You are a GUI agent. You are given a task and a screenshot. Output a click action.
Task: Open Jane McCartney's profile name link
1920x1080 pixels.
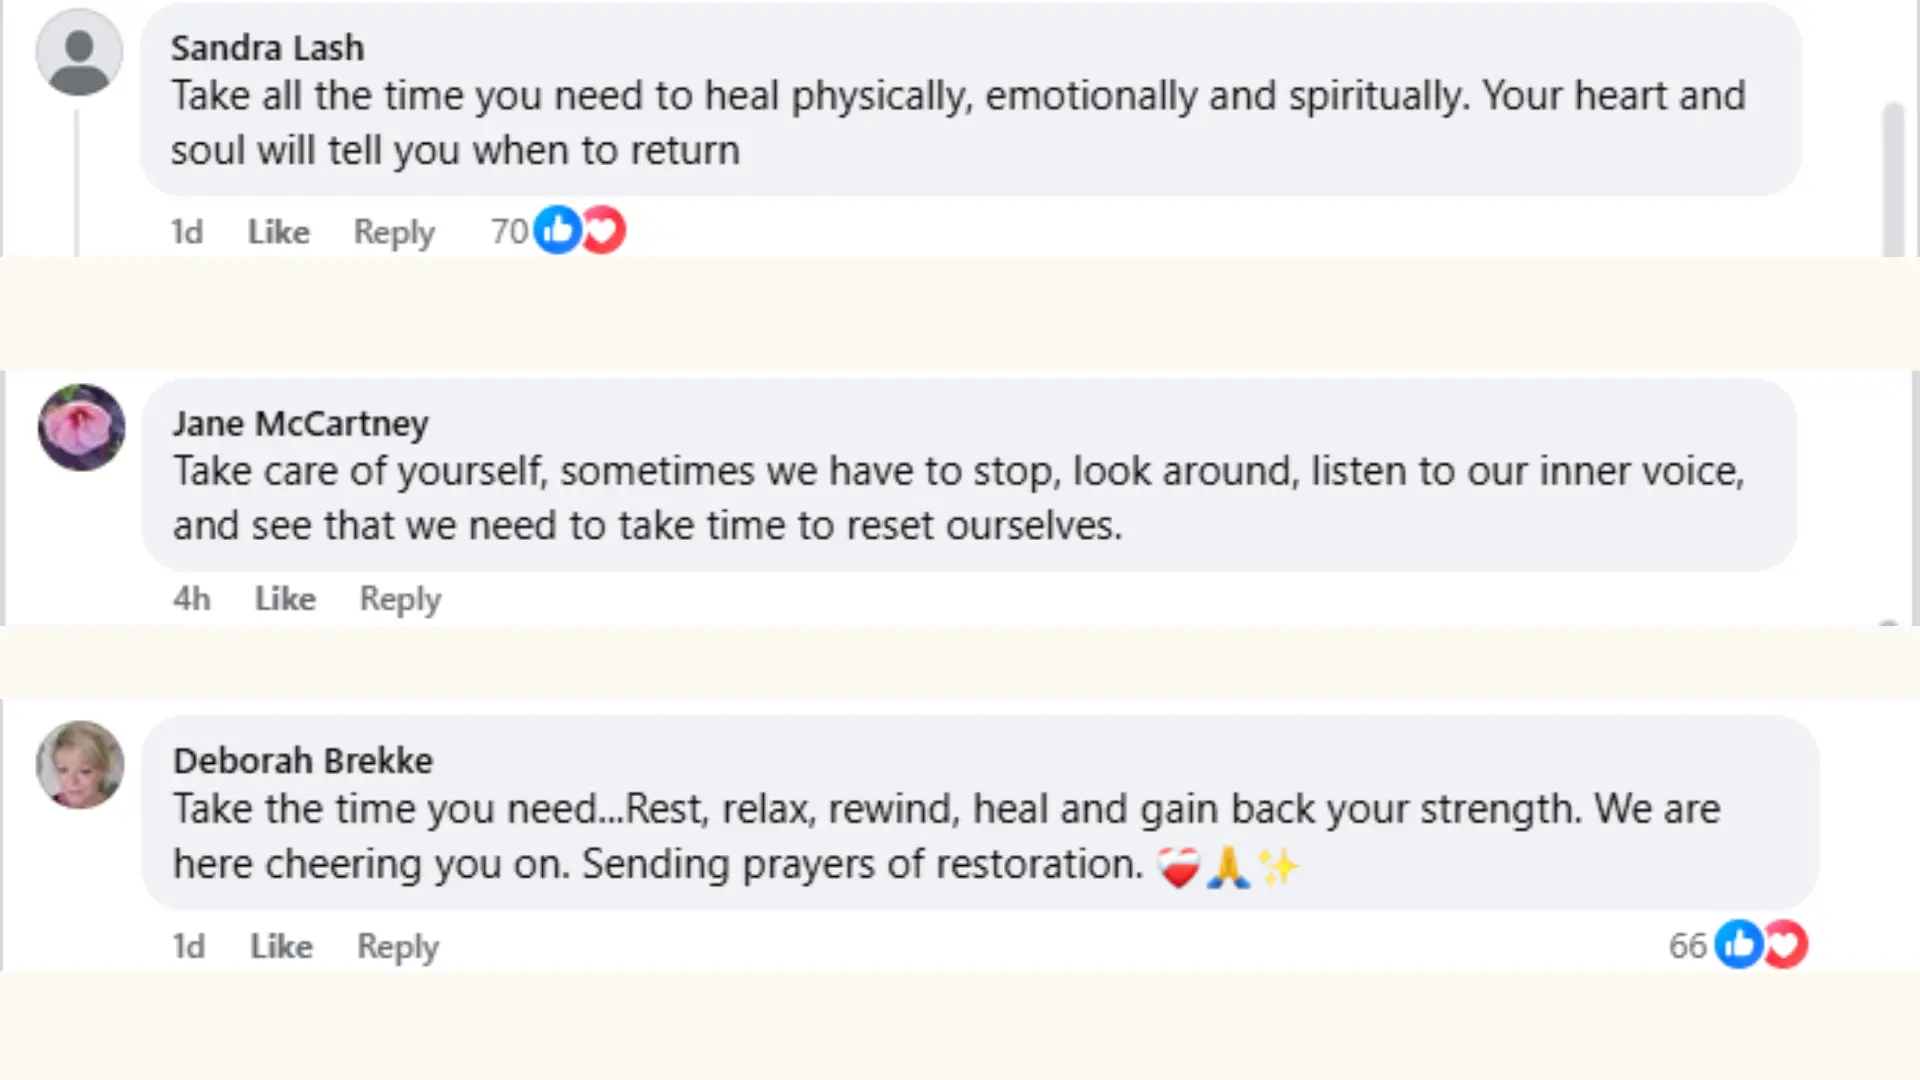pyautogui.click(x=300, y=423)
